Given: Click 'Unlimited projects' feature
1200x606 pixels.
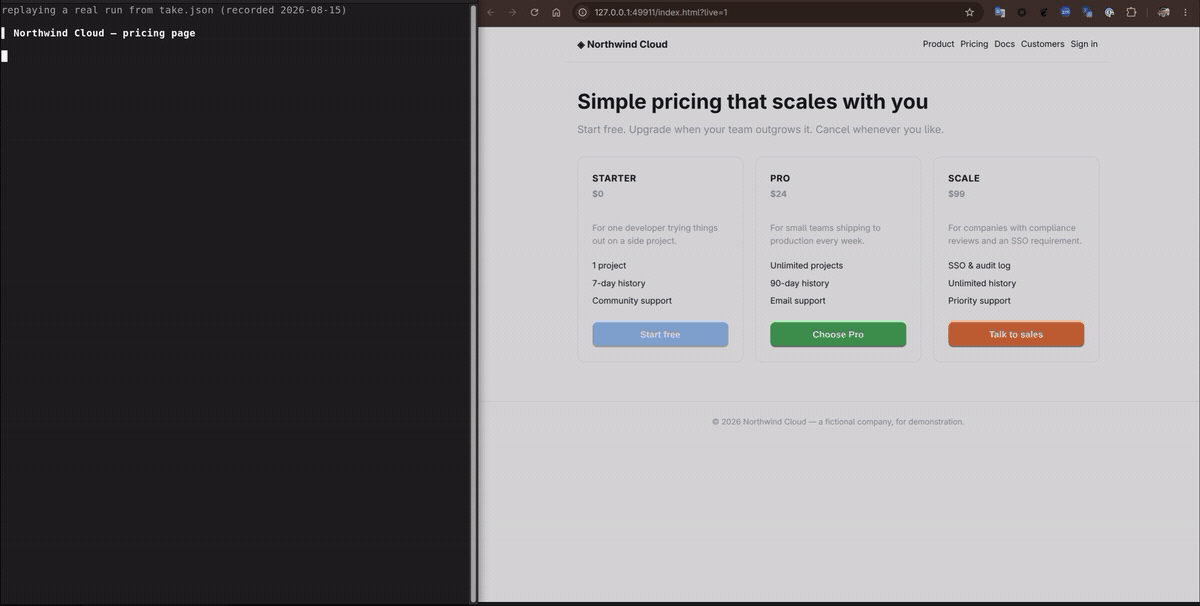Looking at the screenshot, I should coord(806,266).
